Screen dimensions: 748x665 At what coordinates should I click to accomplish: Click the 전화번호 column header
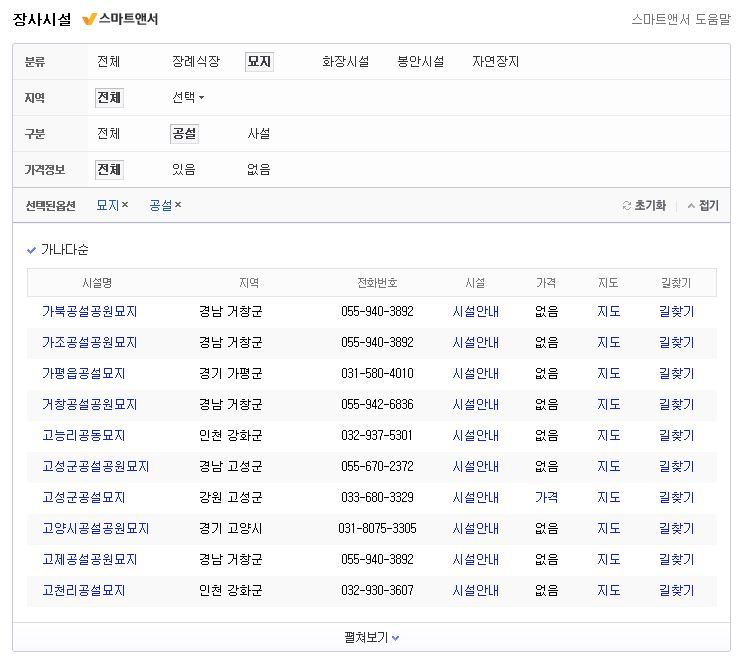tap(377, 283)
